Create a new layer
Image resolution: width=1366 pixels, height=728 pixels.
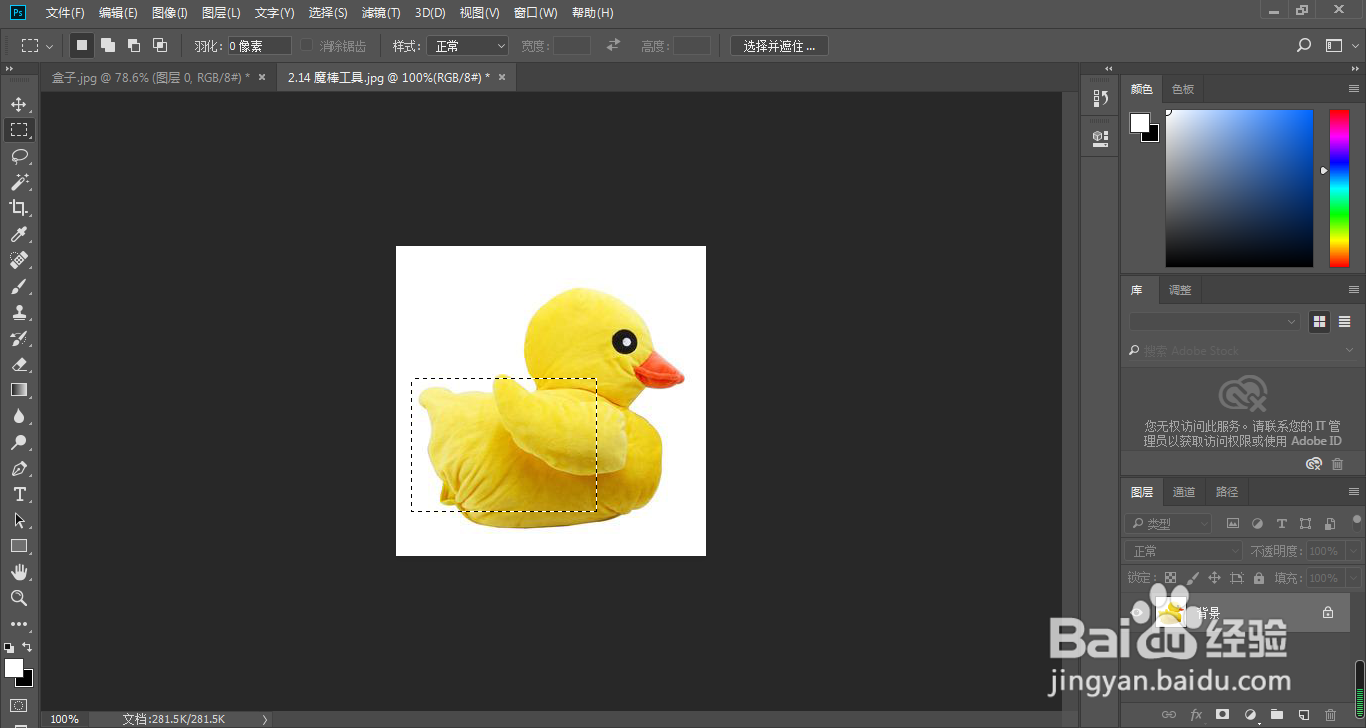(1303, 715)
